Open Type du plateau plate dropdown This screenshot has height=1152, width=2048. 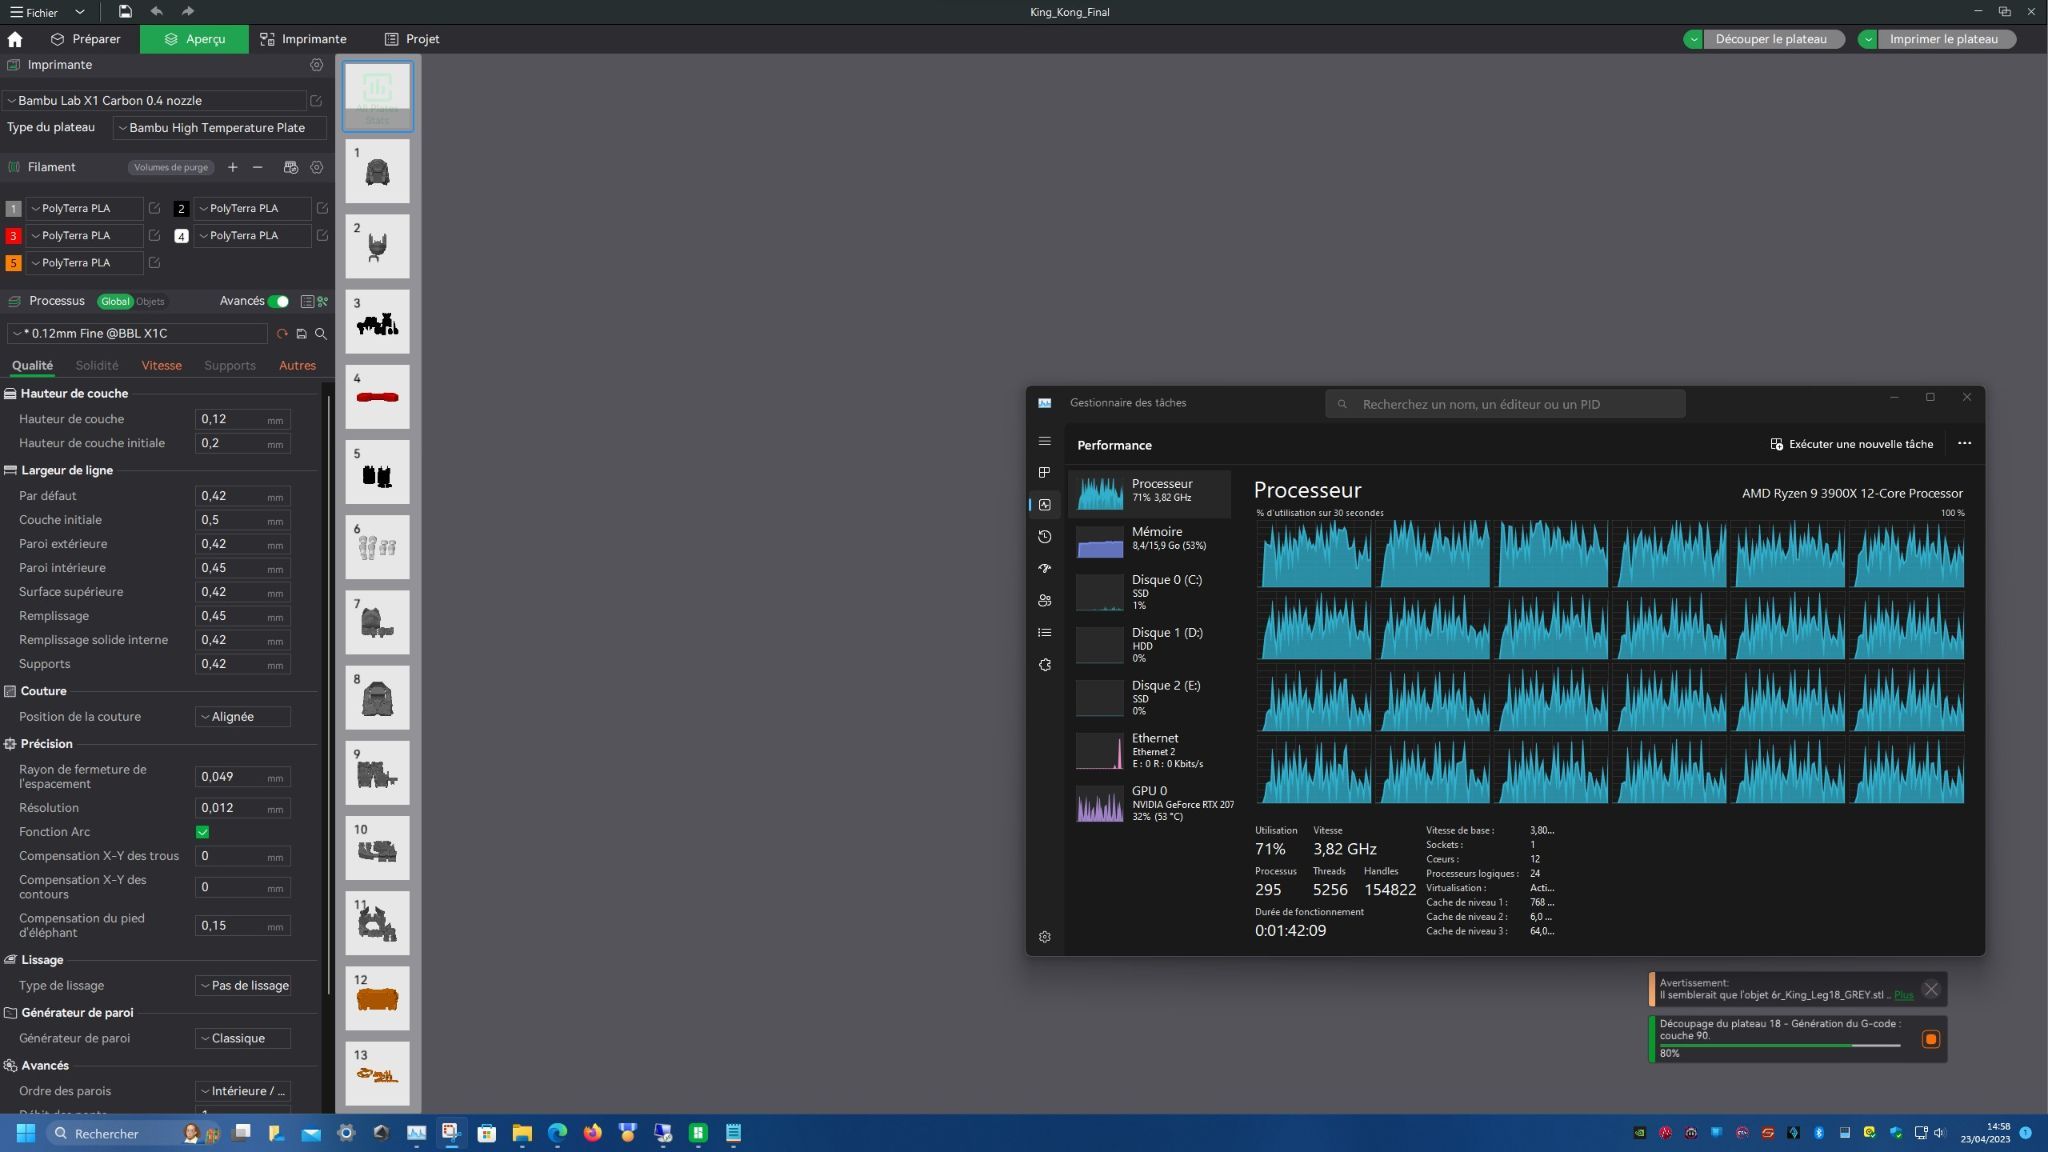click(x=220, y=128)
